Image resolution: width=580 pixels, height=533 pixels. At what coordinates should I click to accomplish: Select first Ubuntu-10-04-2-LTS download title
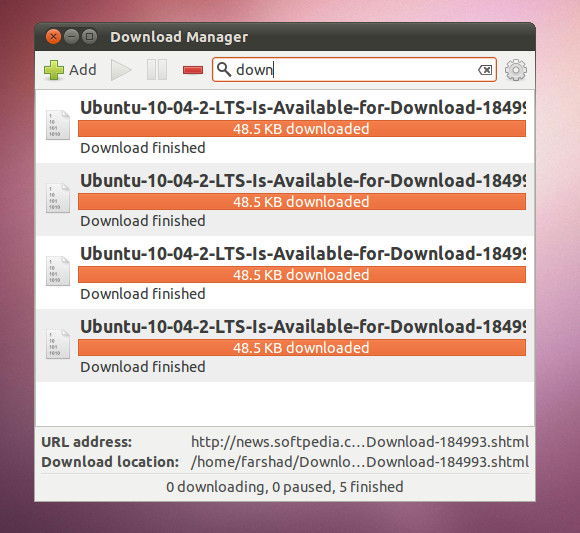coord(303,108)
